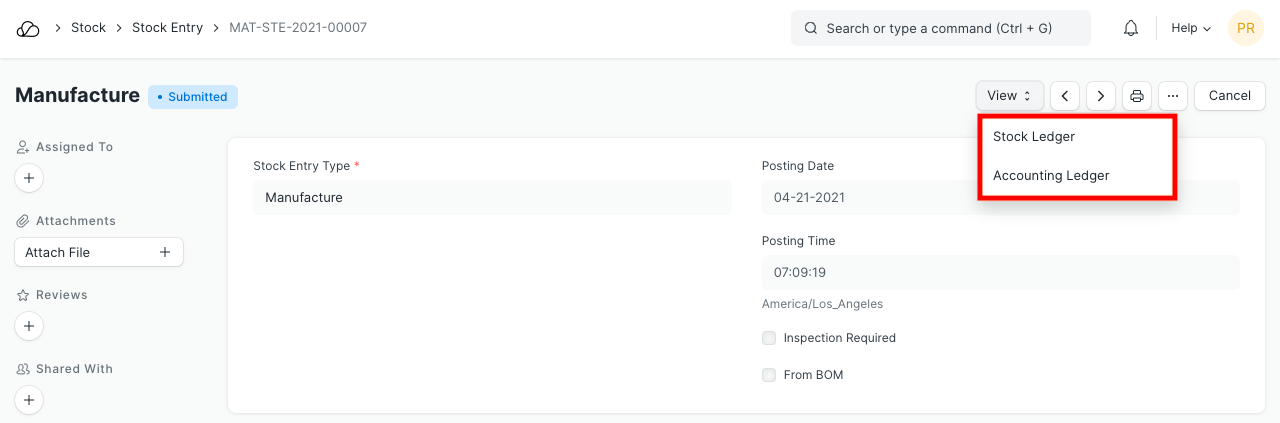Toggle the View dropdown button
1280x423 pixels.
point(1009,96)
